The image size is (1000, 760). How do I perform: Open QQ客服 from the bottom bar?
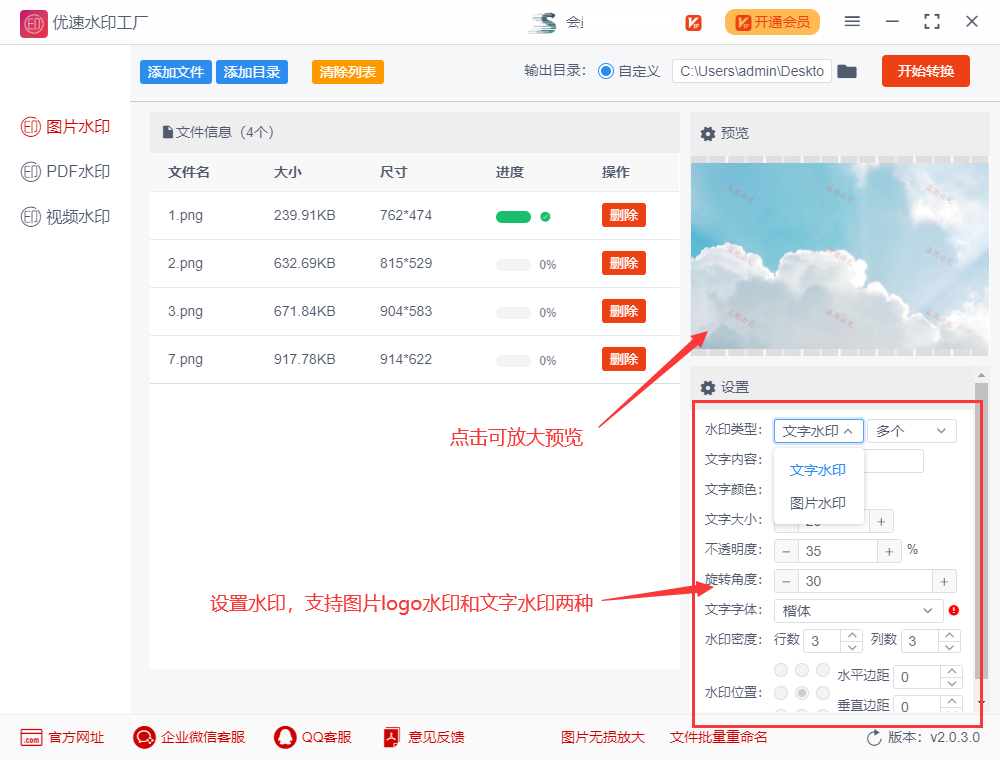pyautogui.click(x=283, y=737)
